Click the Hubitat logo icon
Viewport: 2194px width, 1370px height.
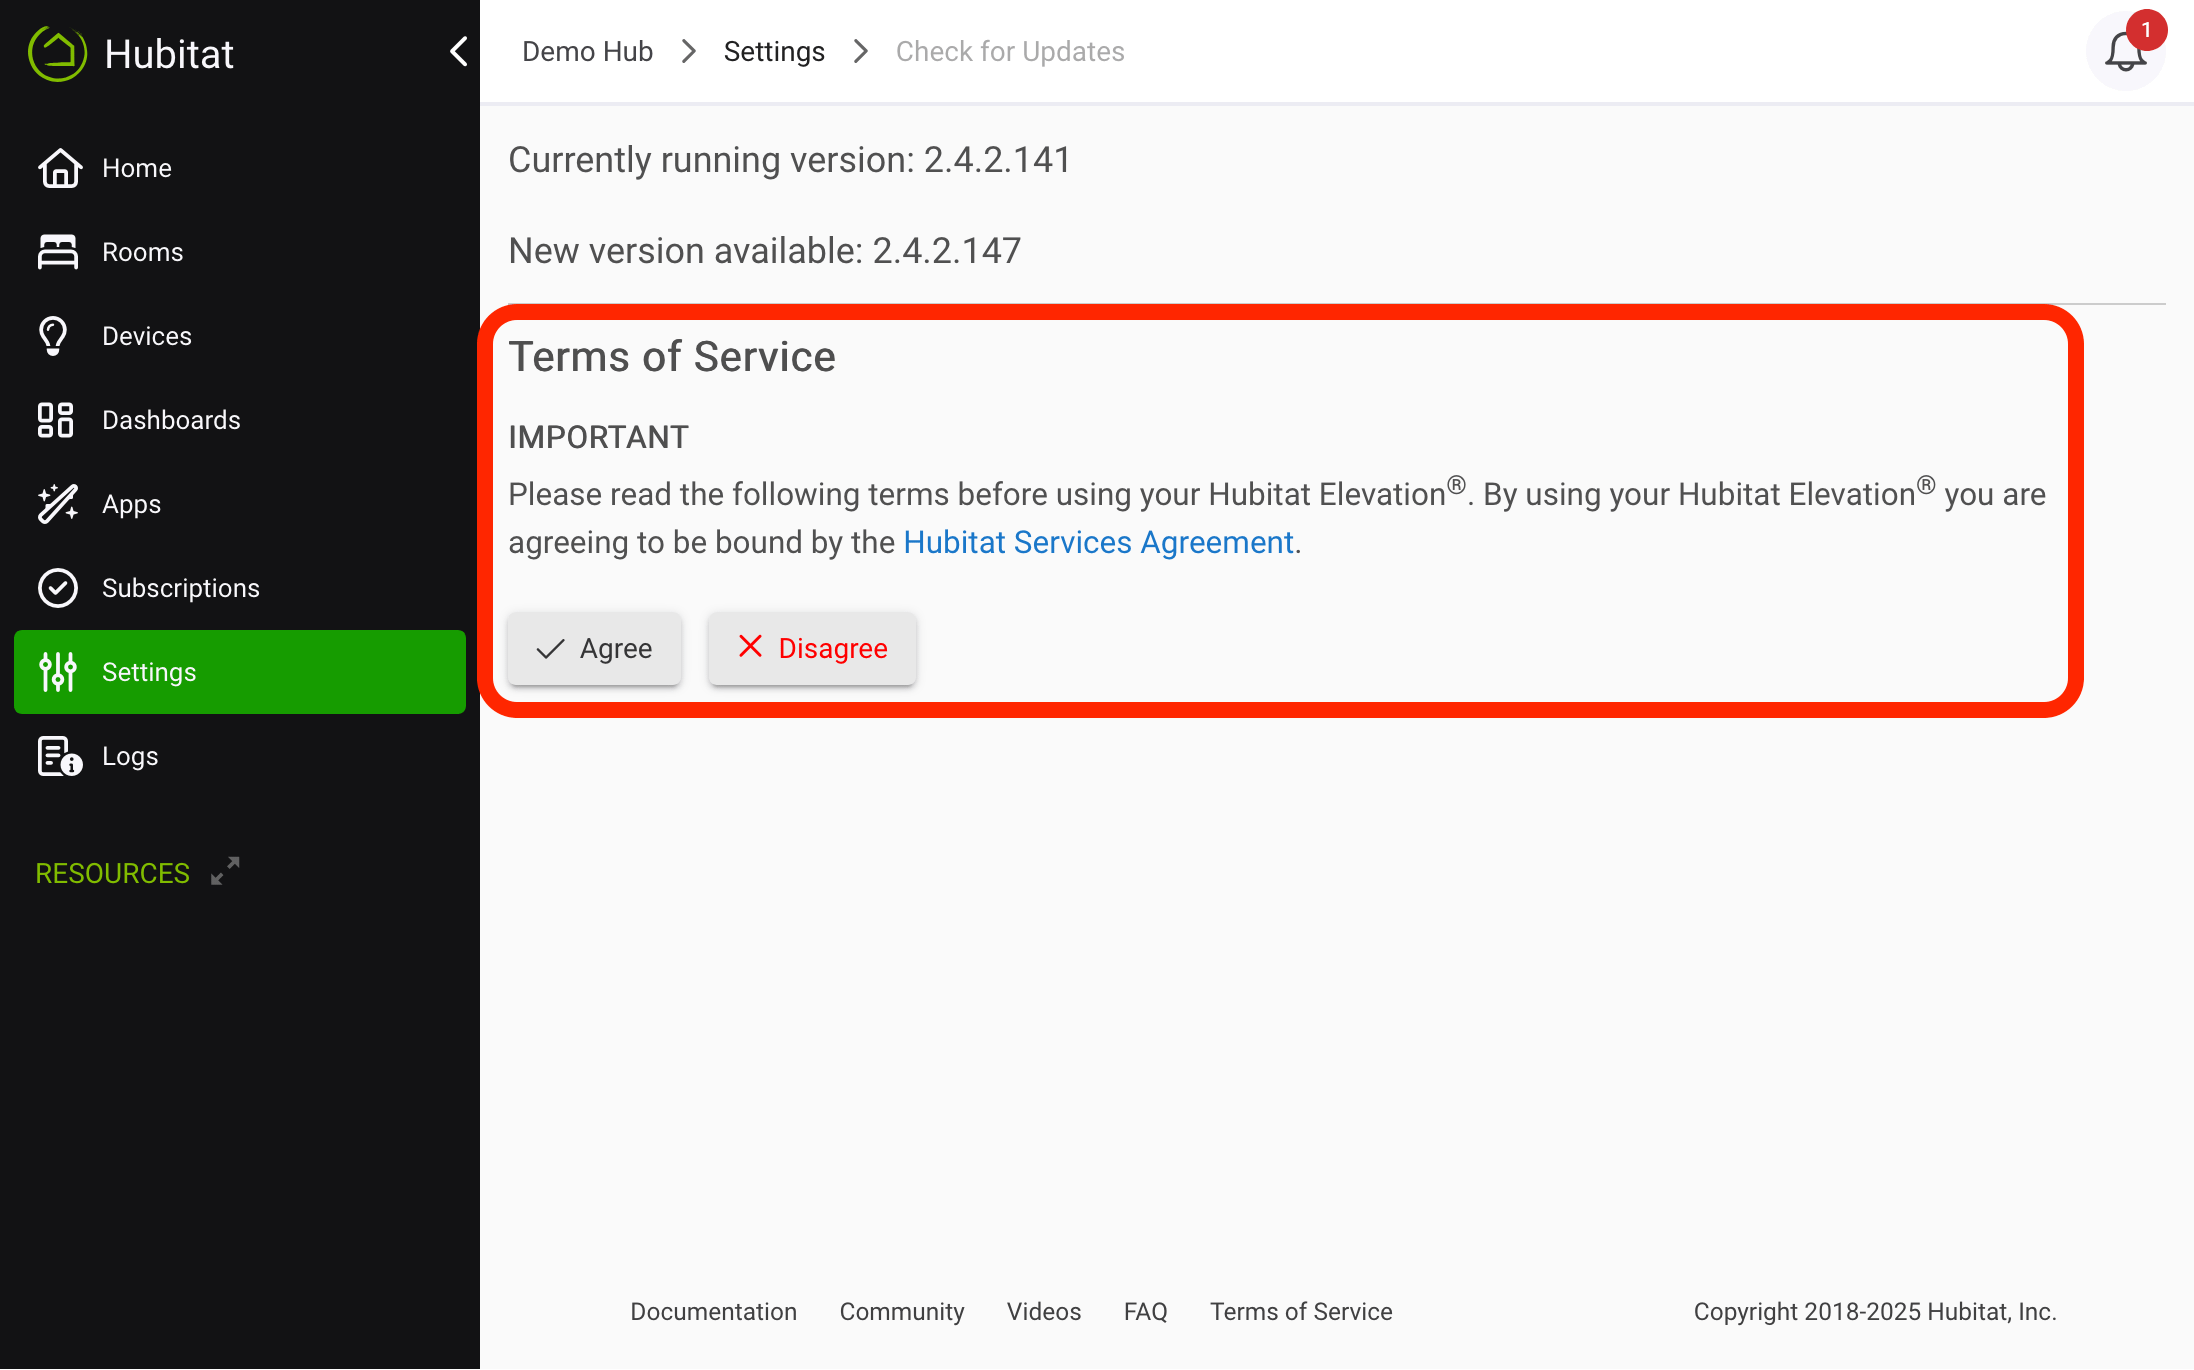[x=58, y=53]
